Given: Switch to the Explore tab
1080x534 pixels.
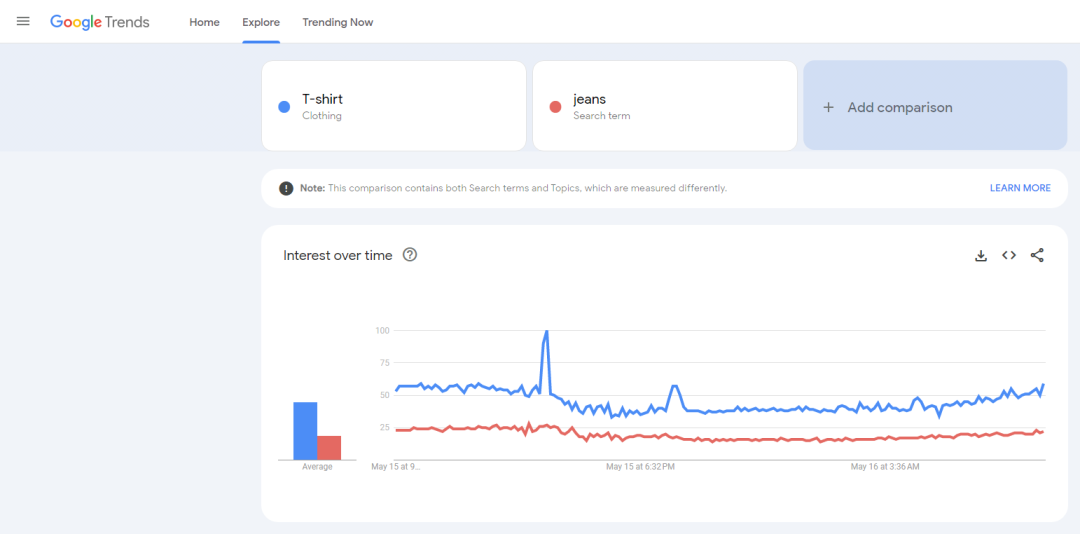Looking at the screenshot, I should click(261, 22).
